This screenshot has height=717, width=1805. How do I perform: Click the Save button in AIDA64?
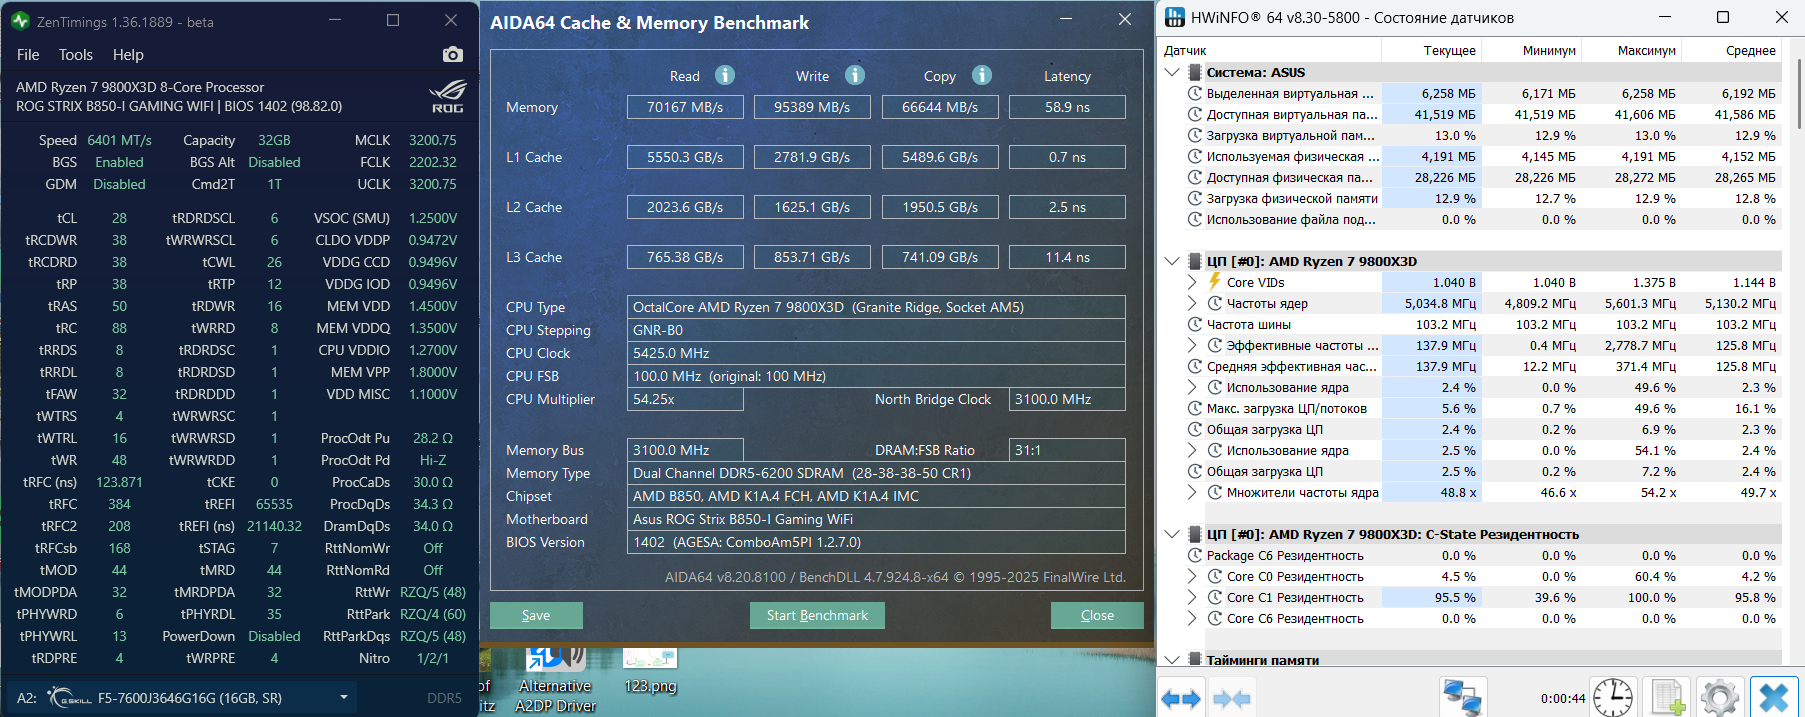[536, 615]
